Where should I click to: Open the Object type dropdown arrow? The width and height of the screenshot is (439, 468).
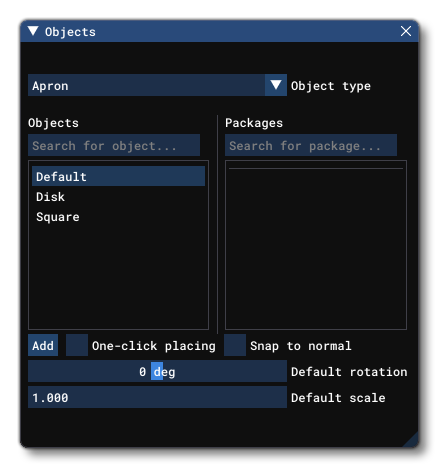click(276, 85)
